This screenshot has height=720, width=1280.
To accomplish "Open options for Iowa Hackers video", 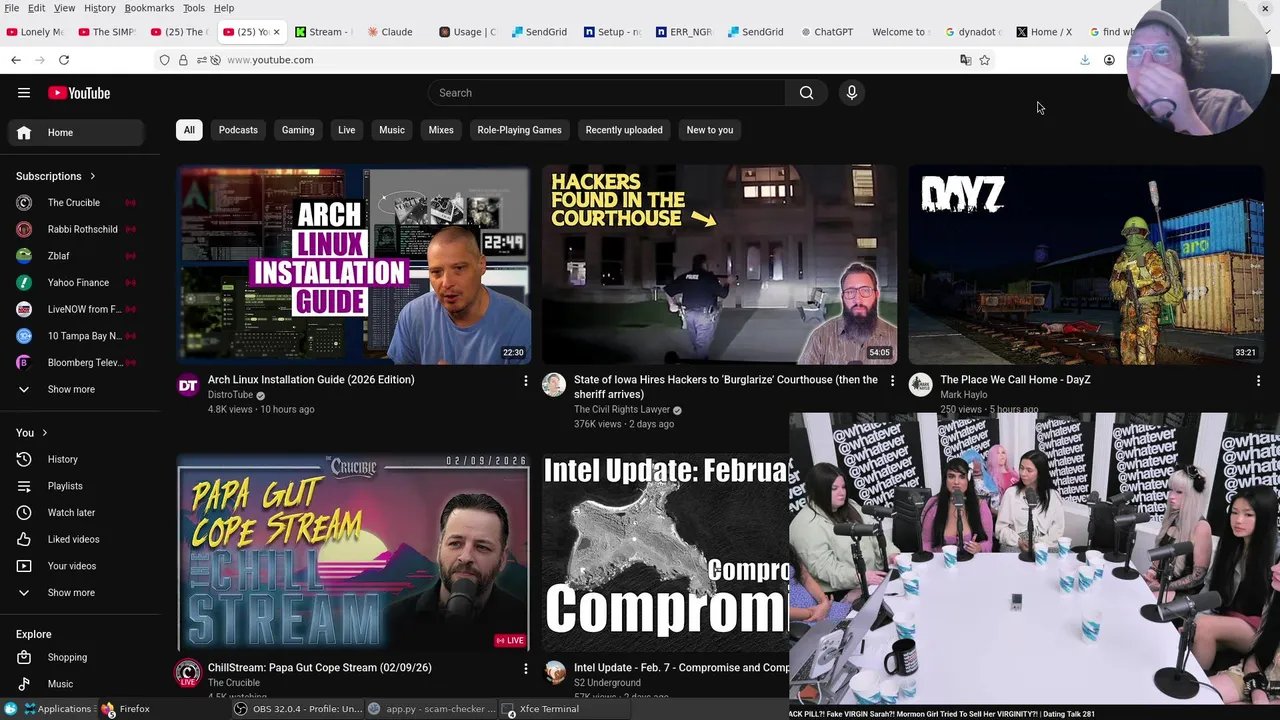I will [x=892, y=381].
